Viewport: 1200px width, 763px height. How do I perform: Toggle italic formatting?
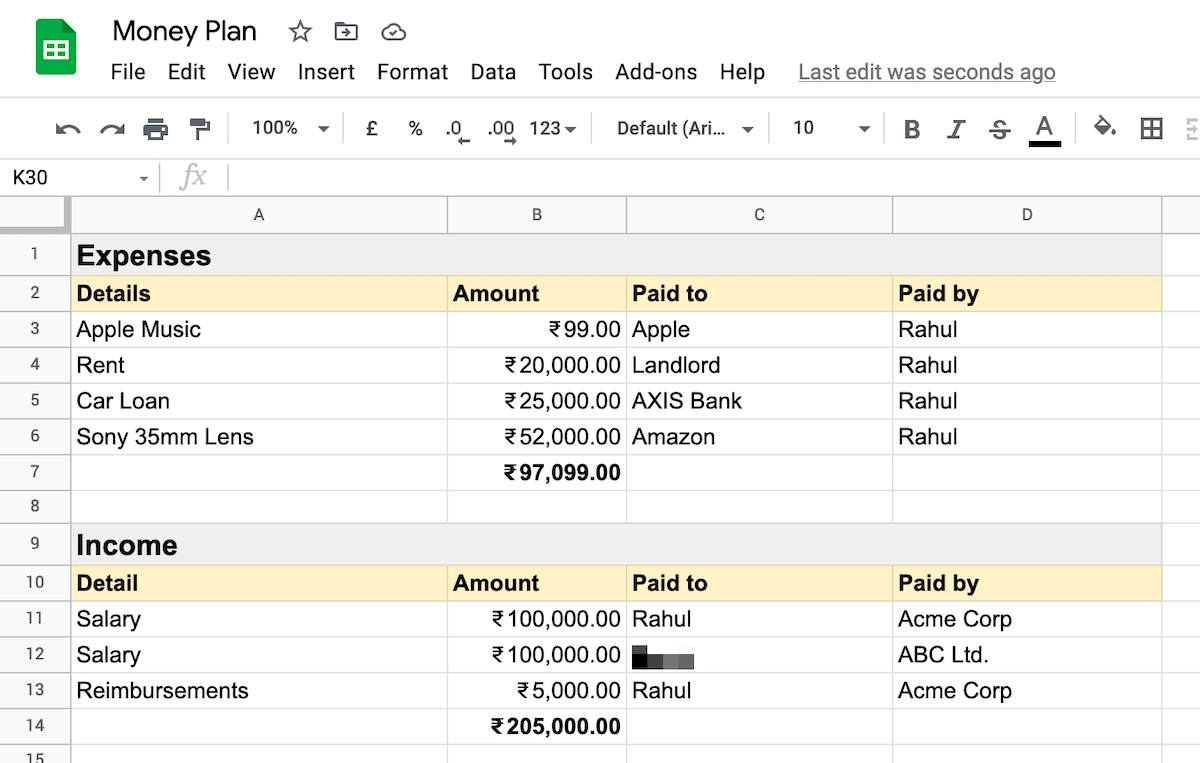(x=956, y=129)
